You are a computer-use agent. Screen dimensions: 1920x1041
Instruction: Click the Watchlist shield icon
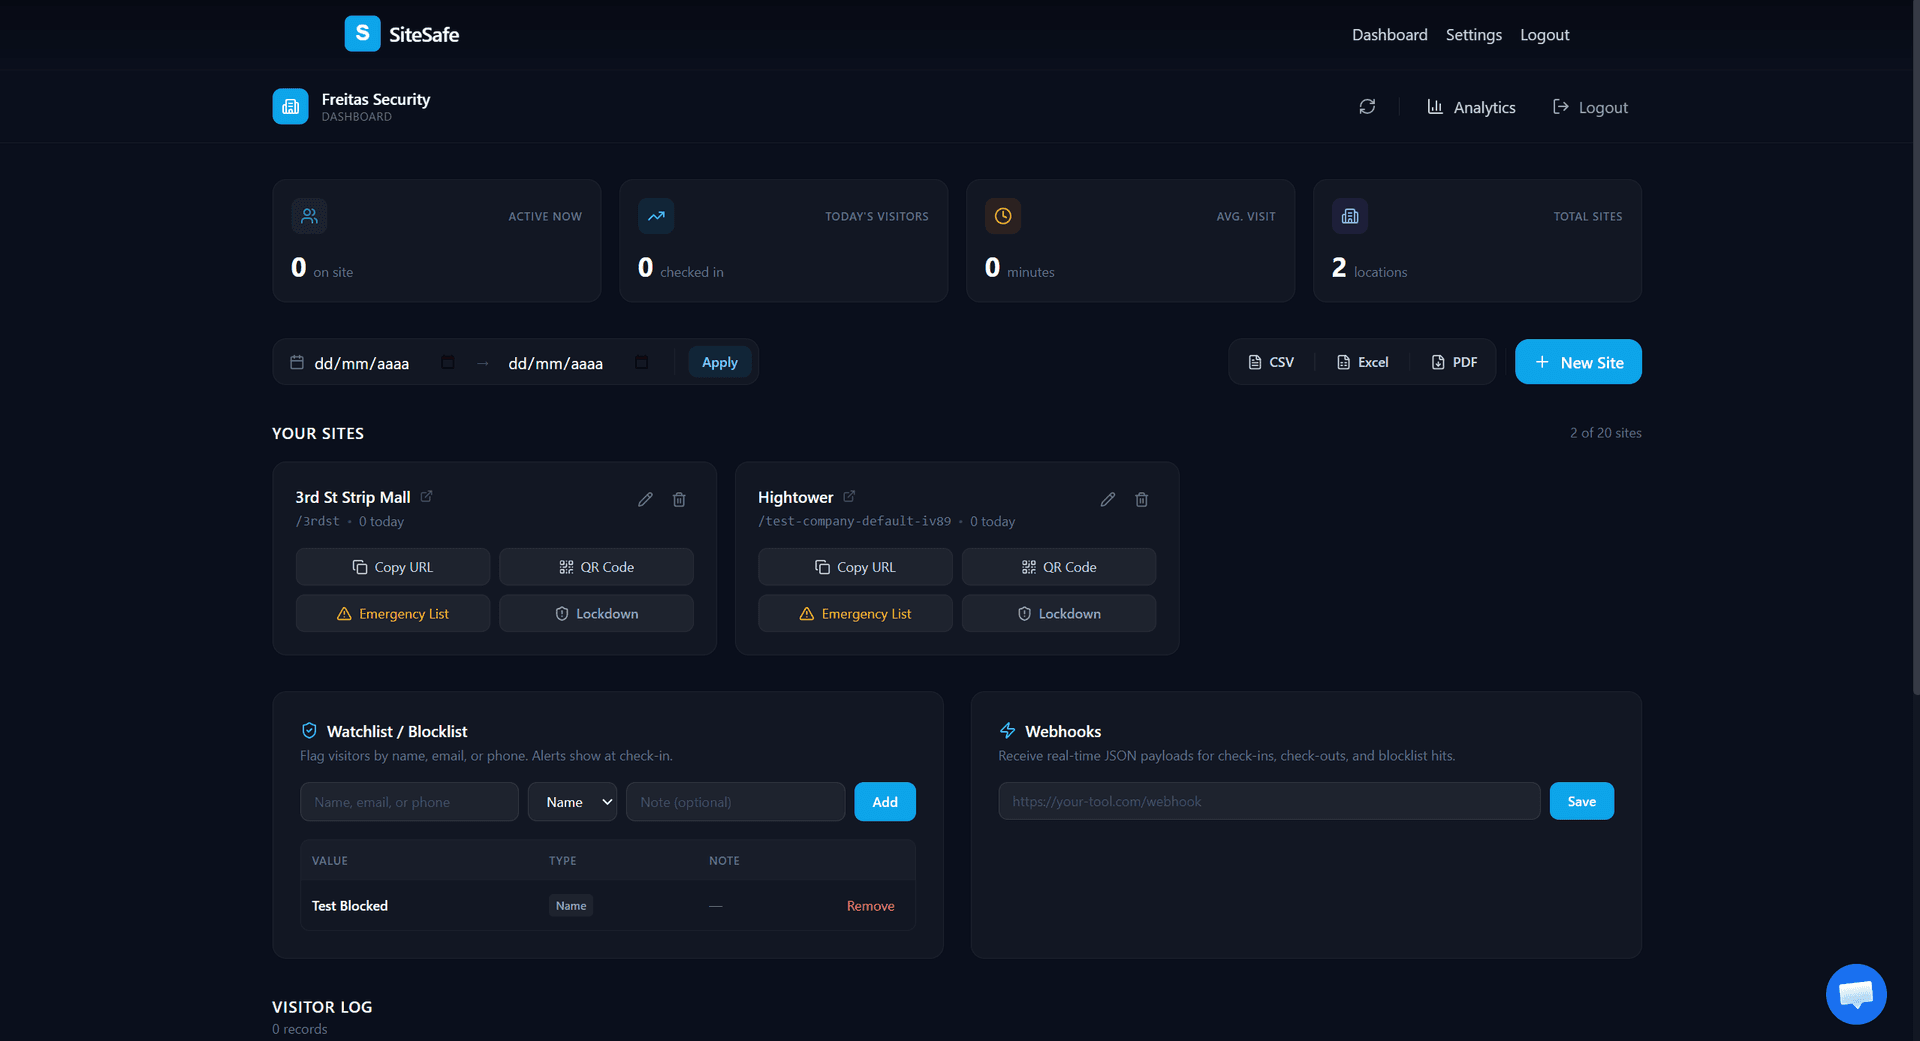(309, 731)
